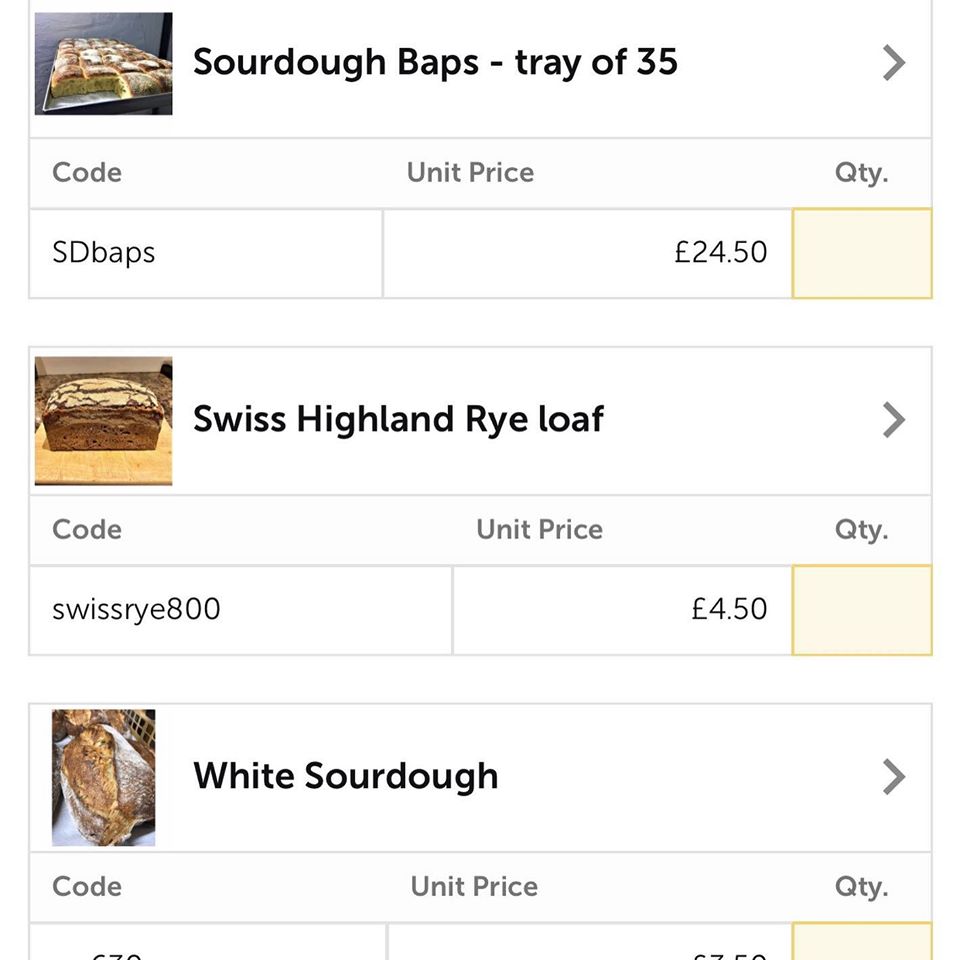Open the "Sourdough Baps - tray of 35" title
Viewport: 960px width, 960px height.
[435, 63]
